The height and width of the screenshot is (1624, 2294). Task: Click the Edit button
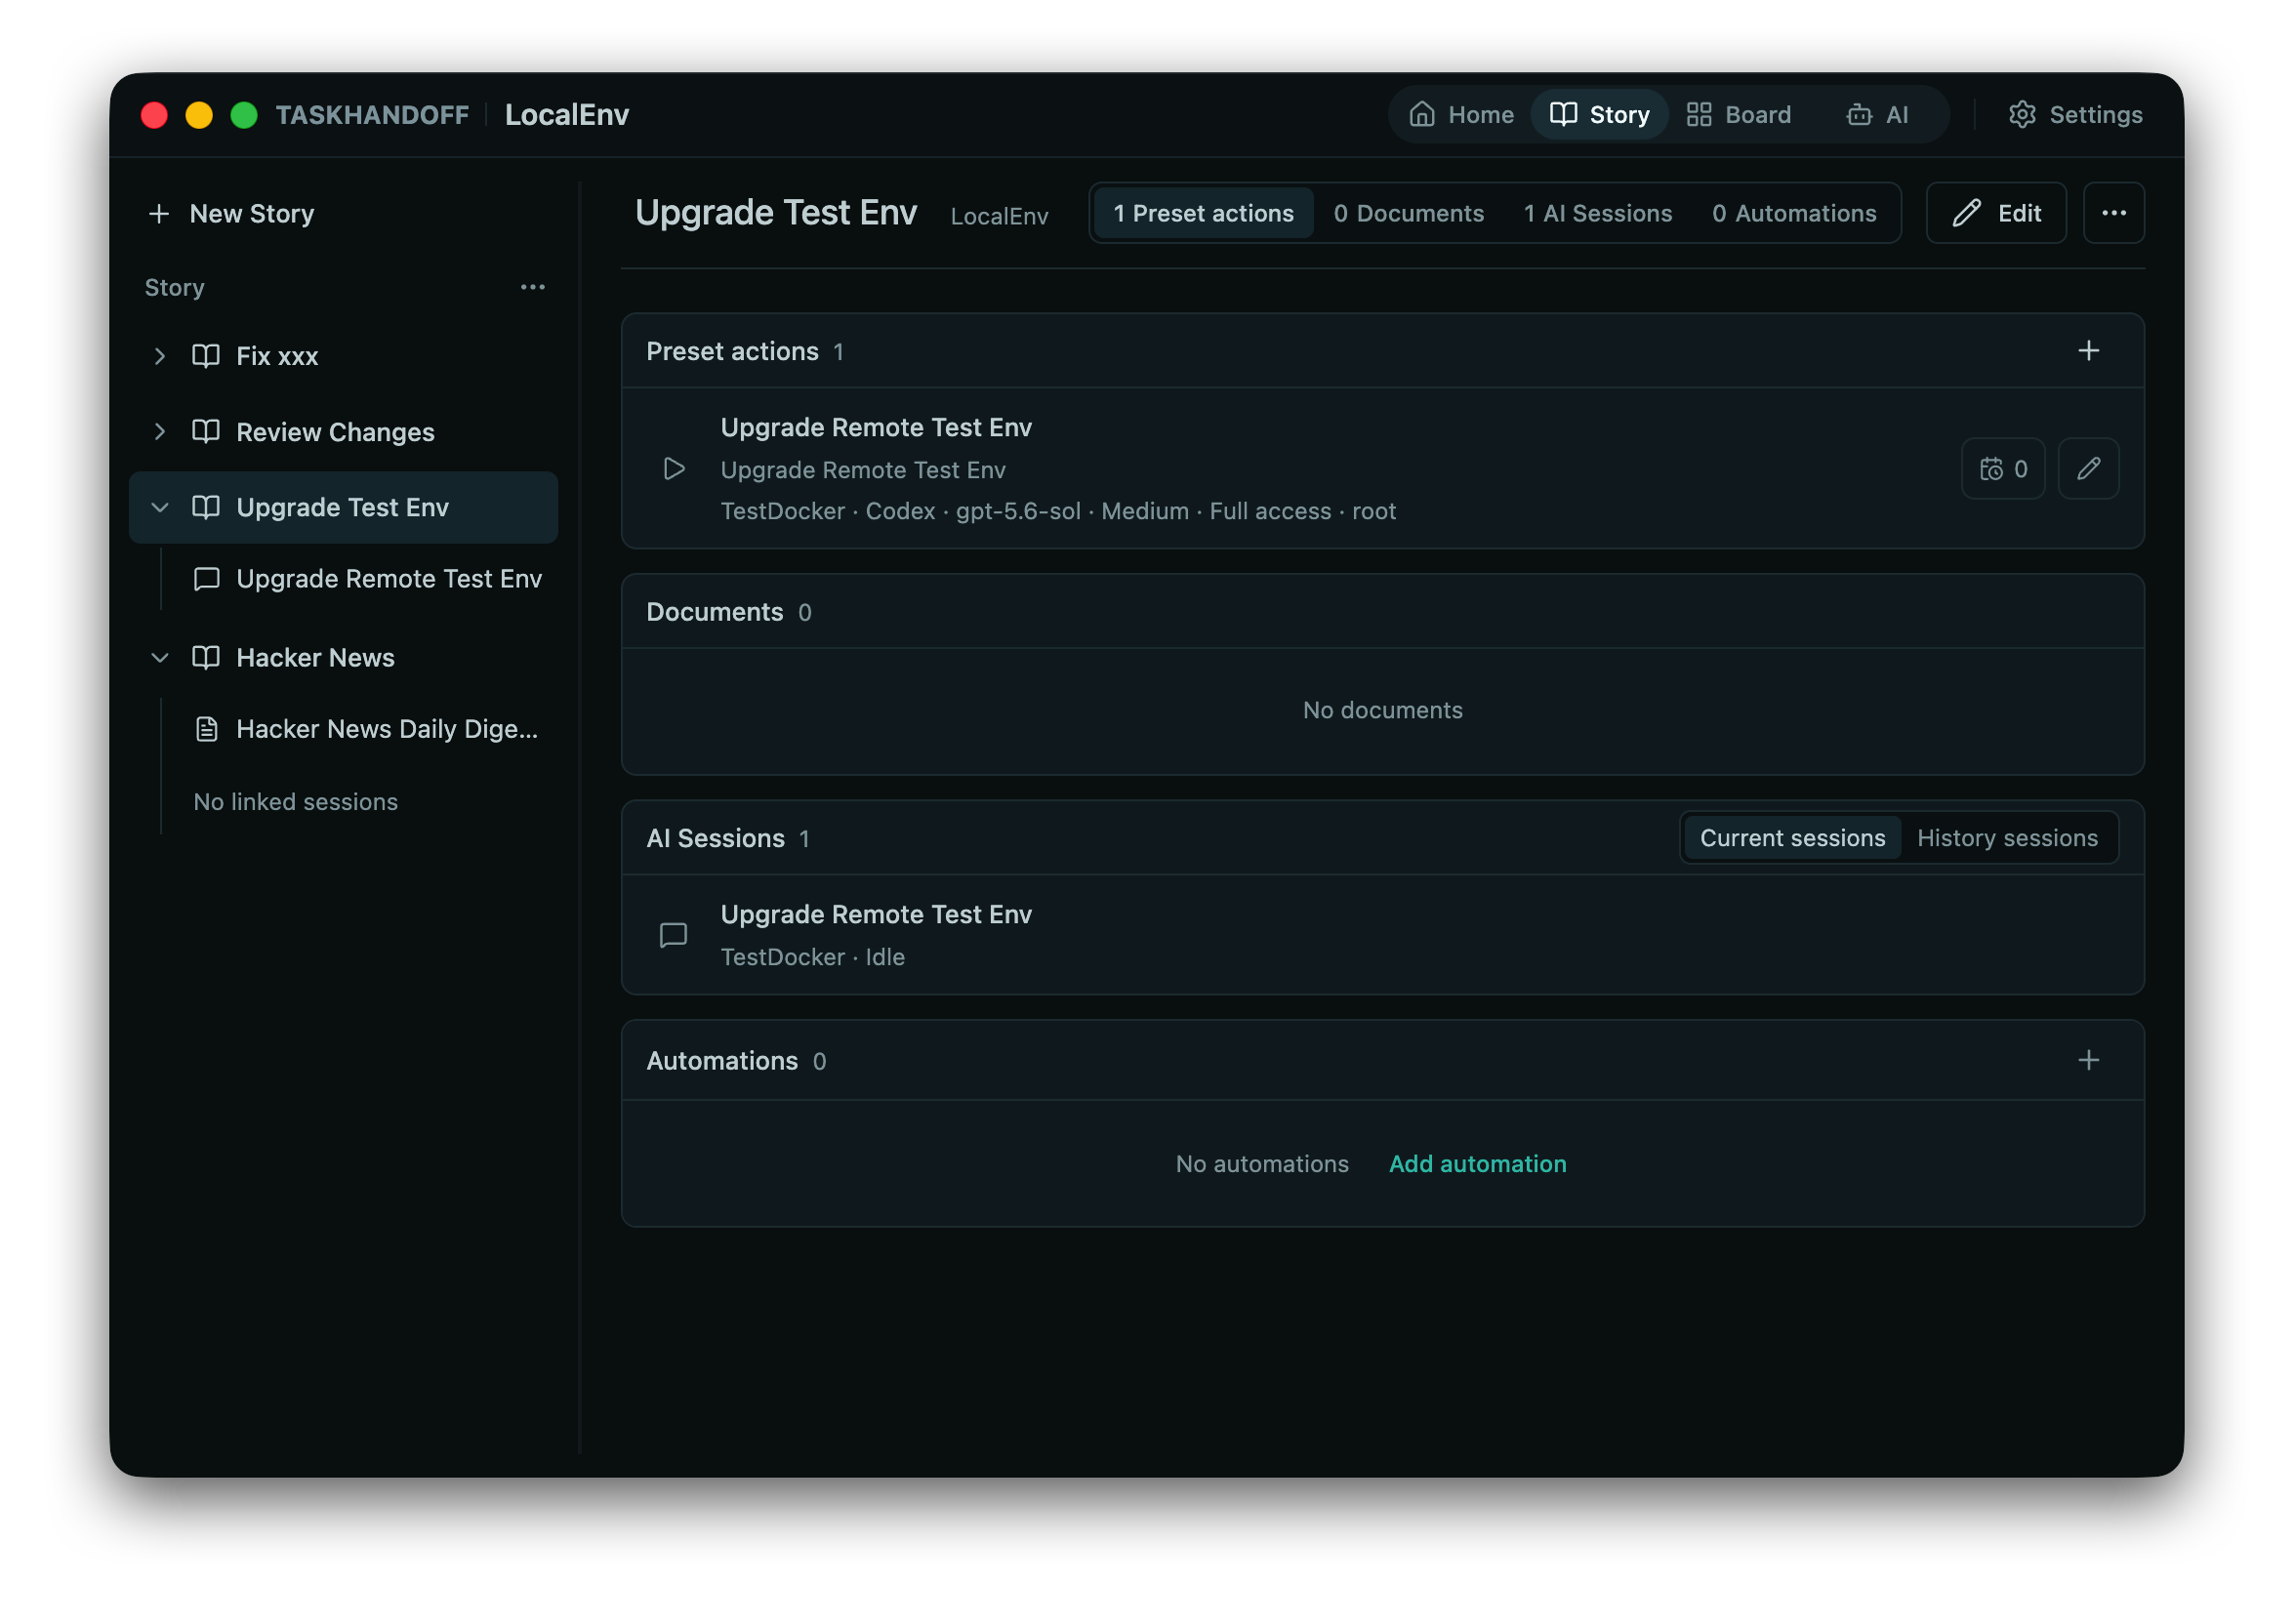point(1995,212)
